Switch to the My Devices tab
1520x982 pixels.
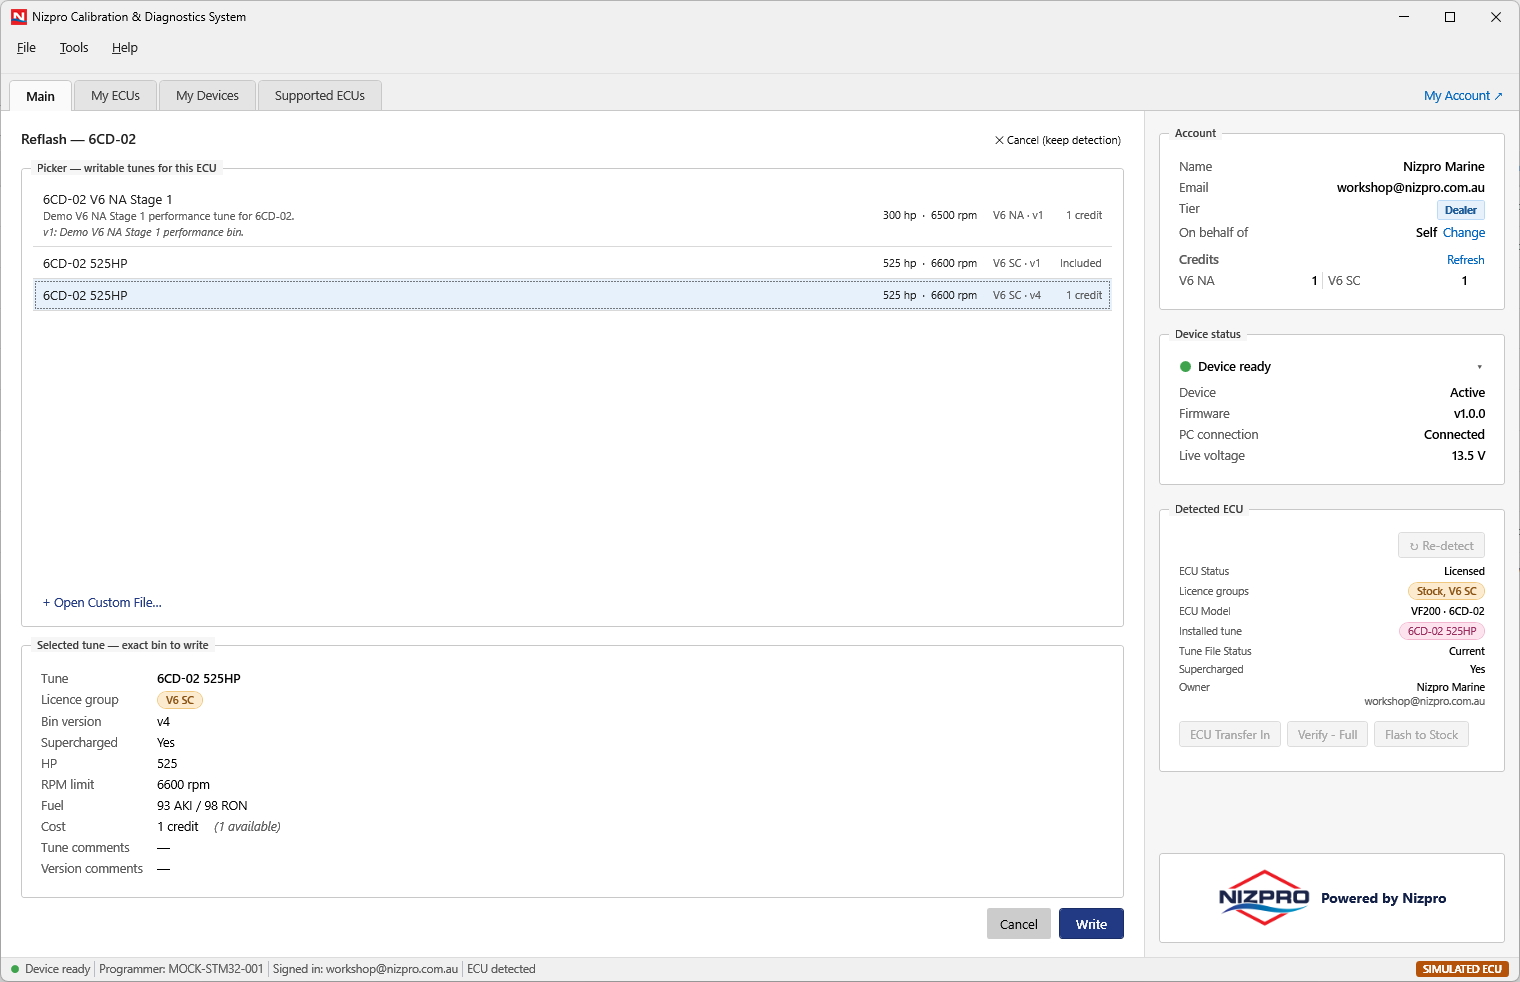point(207,96)
